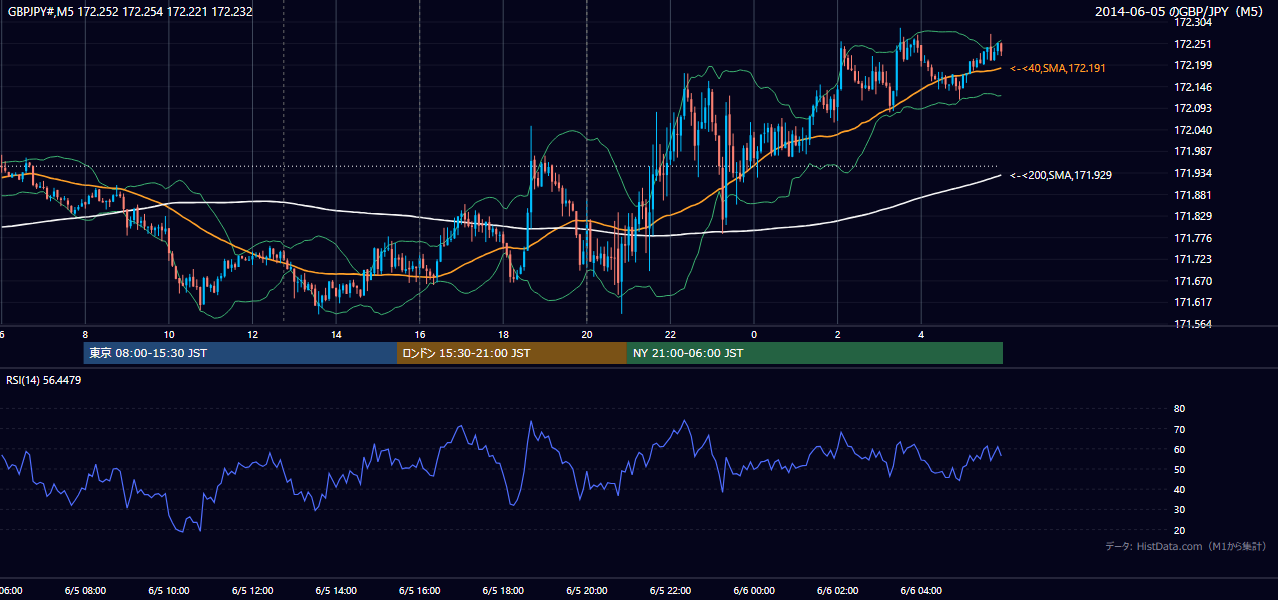Screen dimensions: 1278x600
Task: Click the 6/6 00:00 time axis label
Action: (x=754, y=590)
